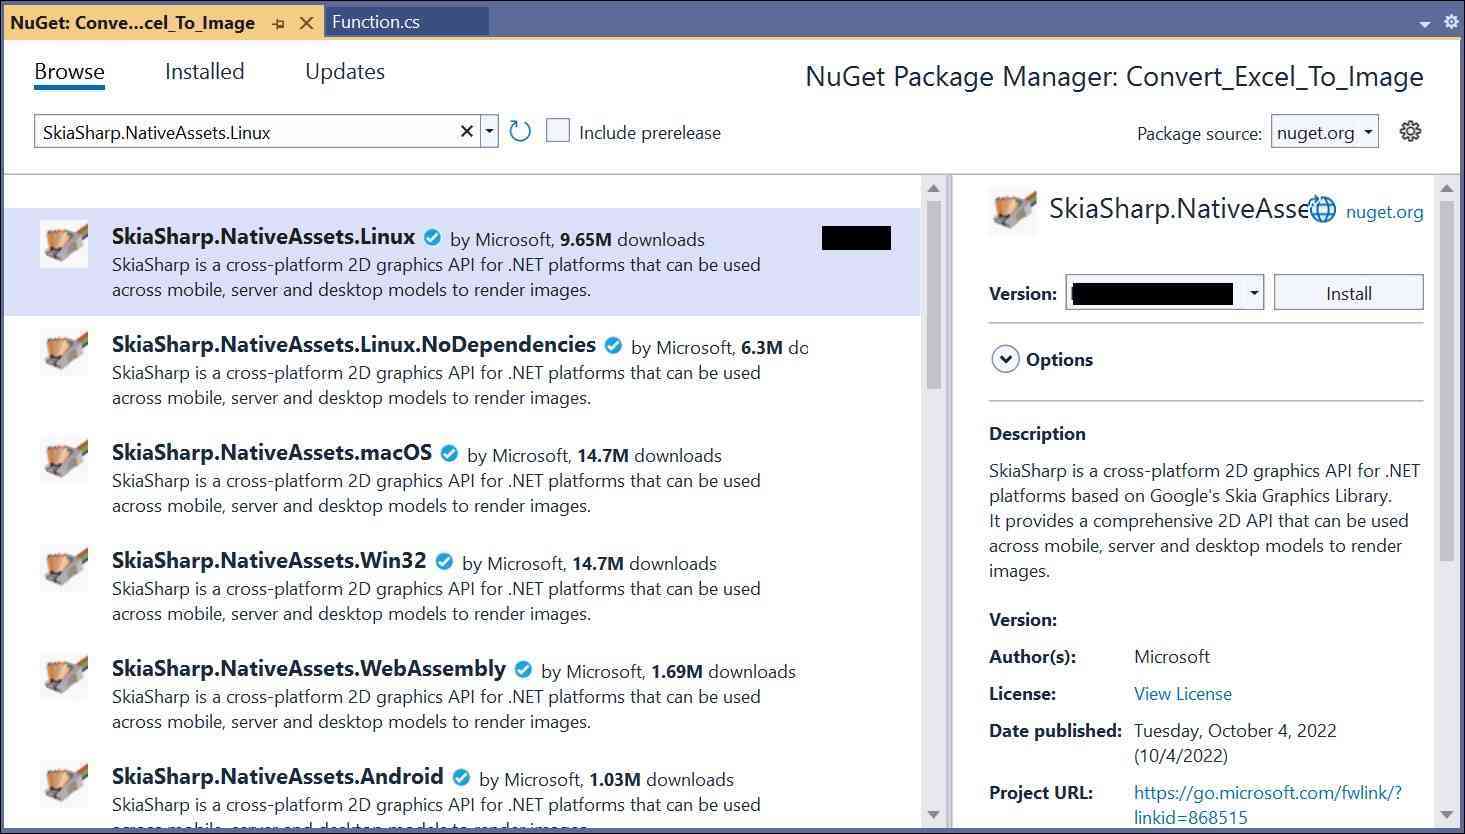This screenshot has width=1465, height=834.
Task: Click the SkiaSharp.NativeAssets.macOS package icon
Action: 64,460
